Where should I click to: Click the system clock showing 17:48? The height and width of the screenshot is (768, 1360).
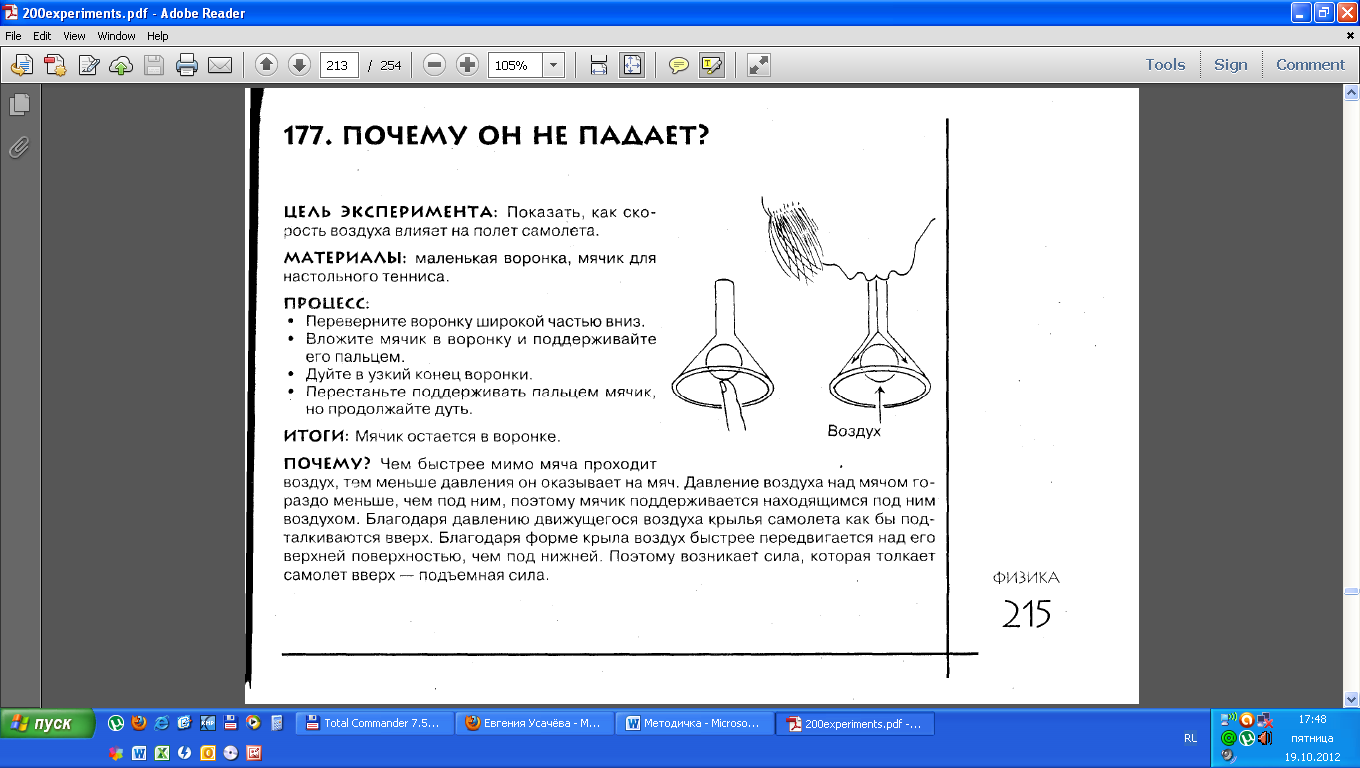(1313, 719)
